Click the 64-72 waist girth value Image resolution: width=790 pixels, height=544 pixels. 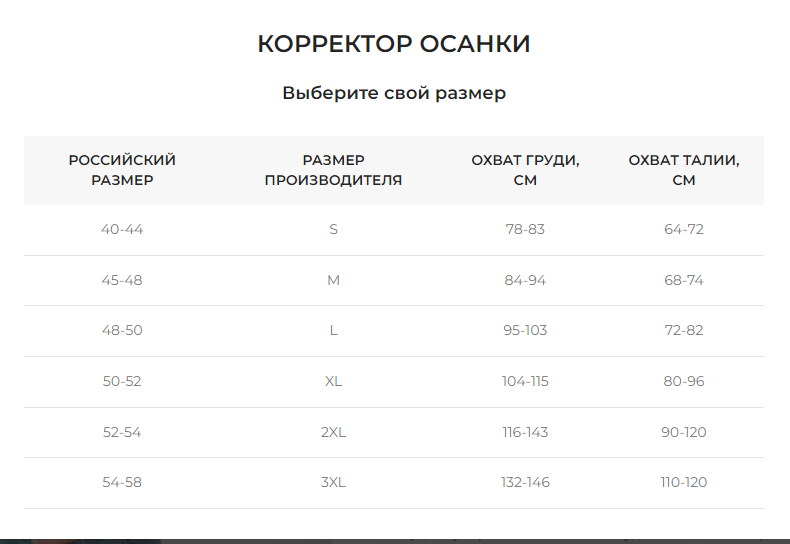[684, 229]
